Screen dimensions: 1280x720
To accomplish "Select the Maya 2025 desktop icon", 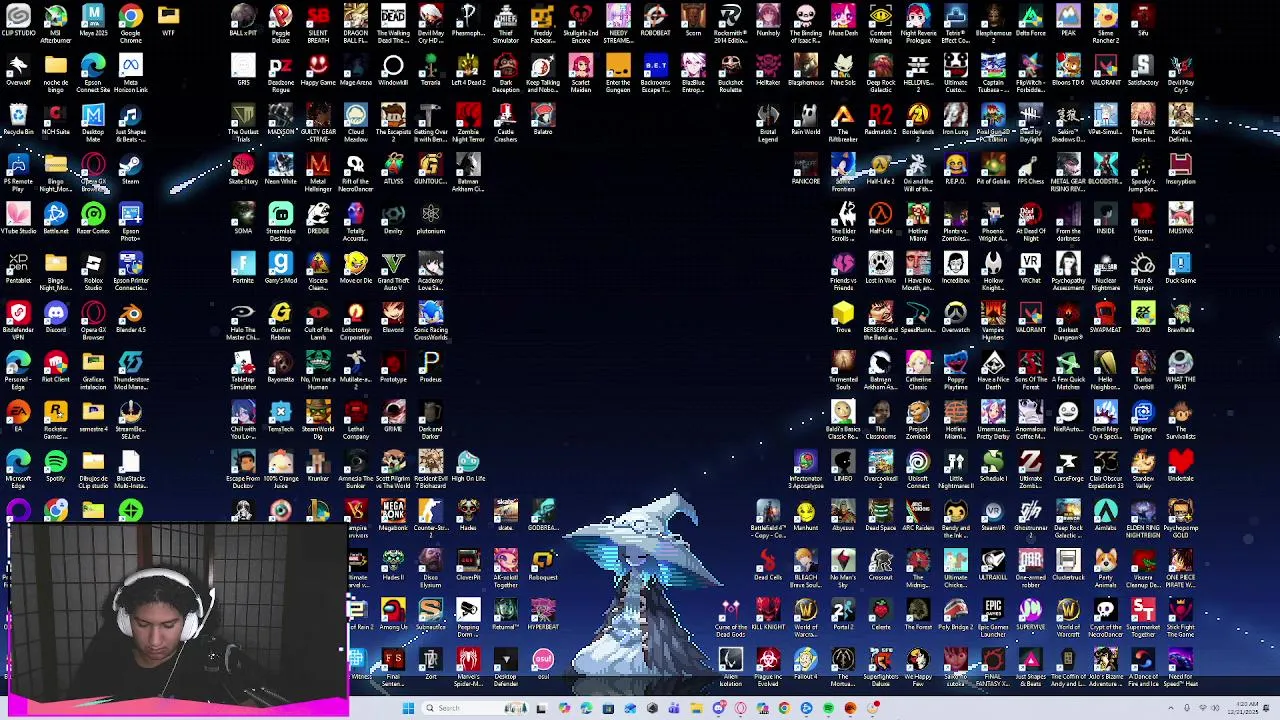I will [93, 22].
